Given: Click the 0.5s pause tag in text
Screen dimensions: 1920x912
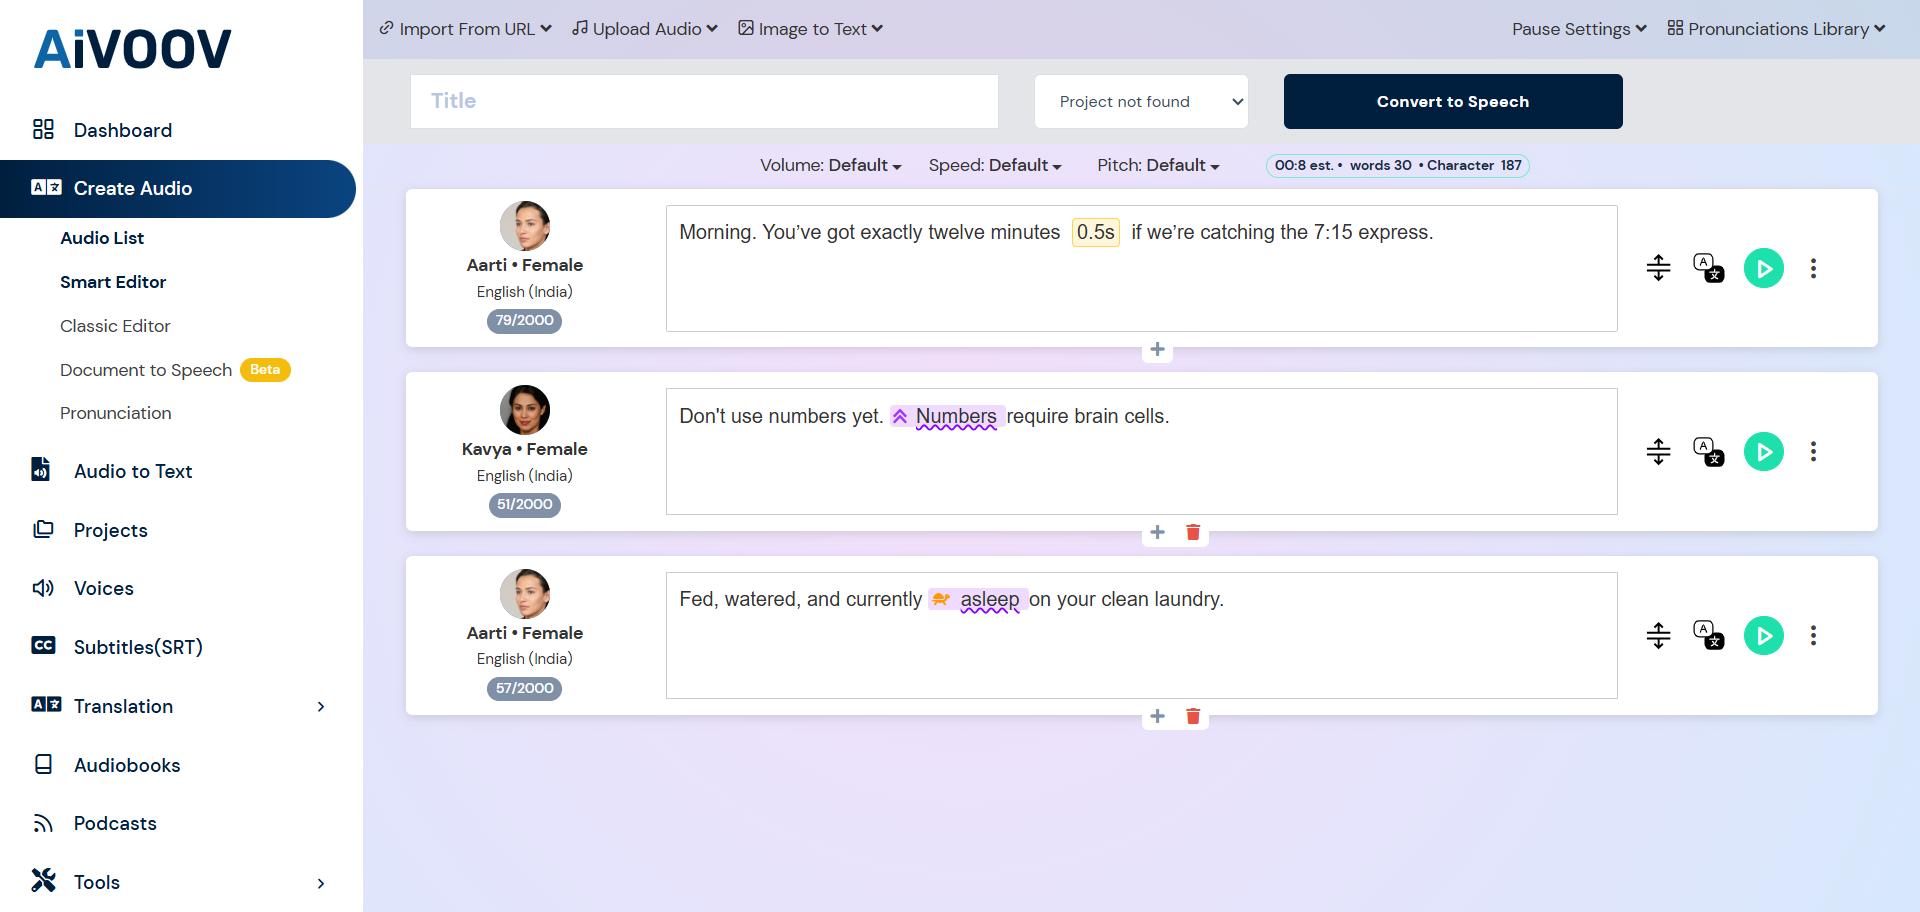Looking at the screenshot, I should (x=1096, y=232).
